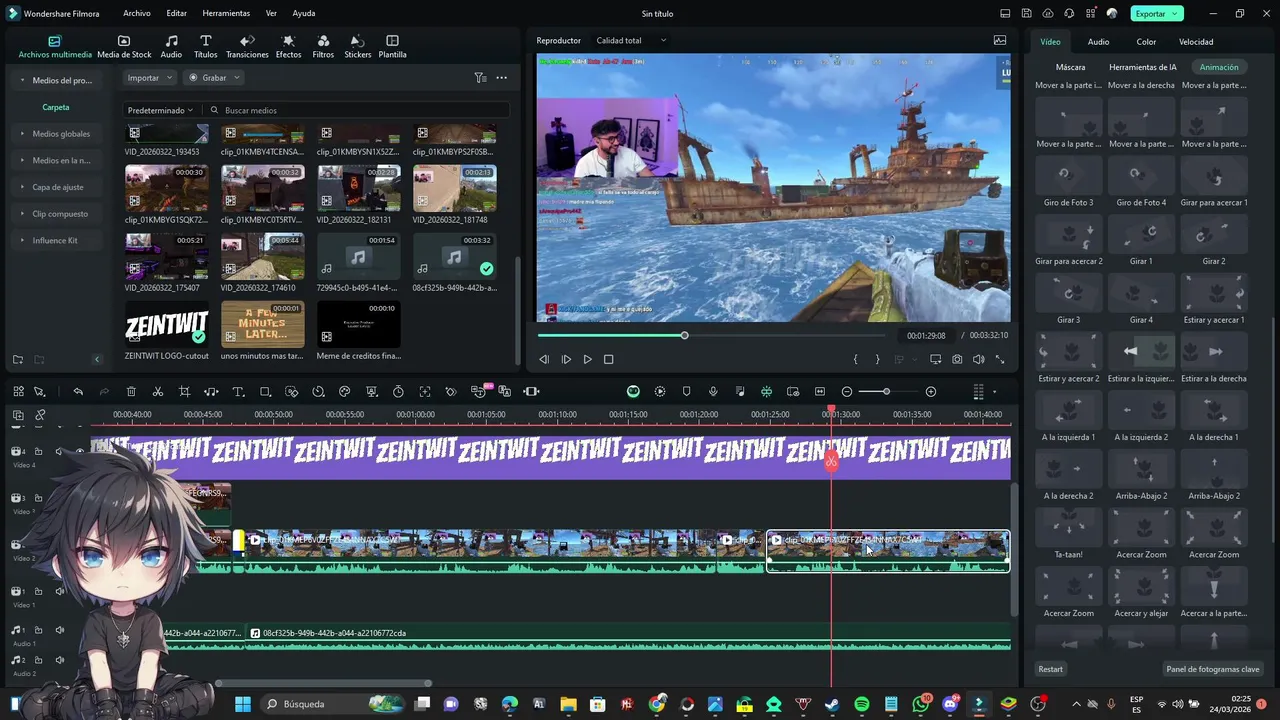The image size is (1280, 720).
Task: Open the image stats icon above the preview
Action: 1000,40
